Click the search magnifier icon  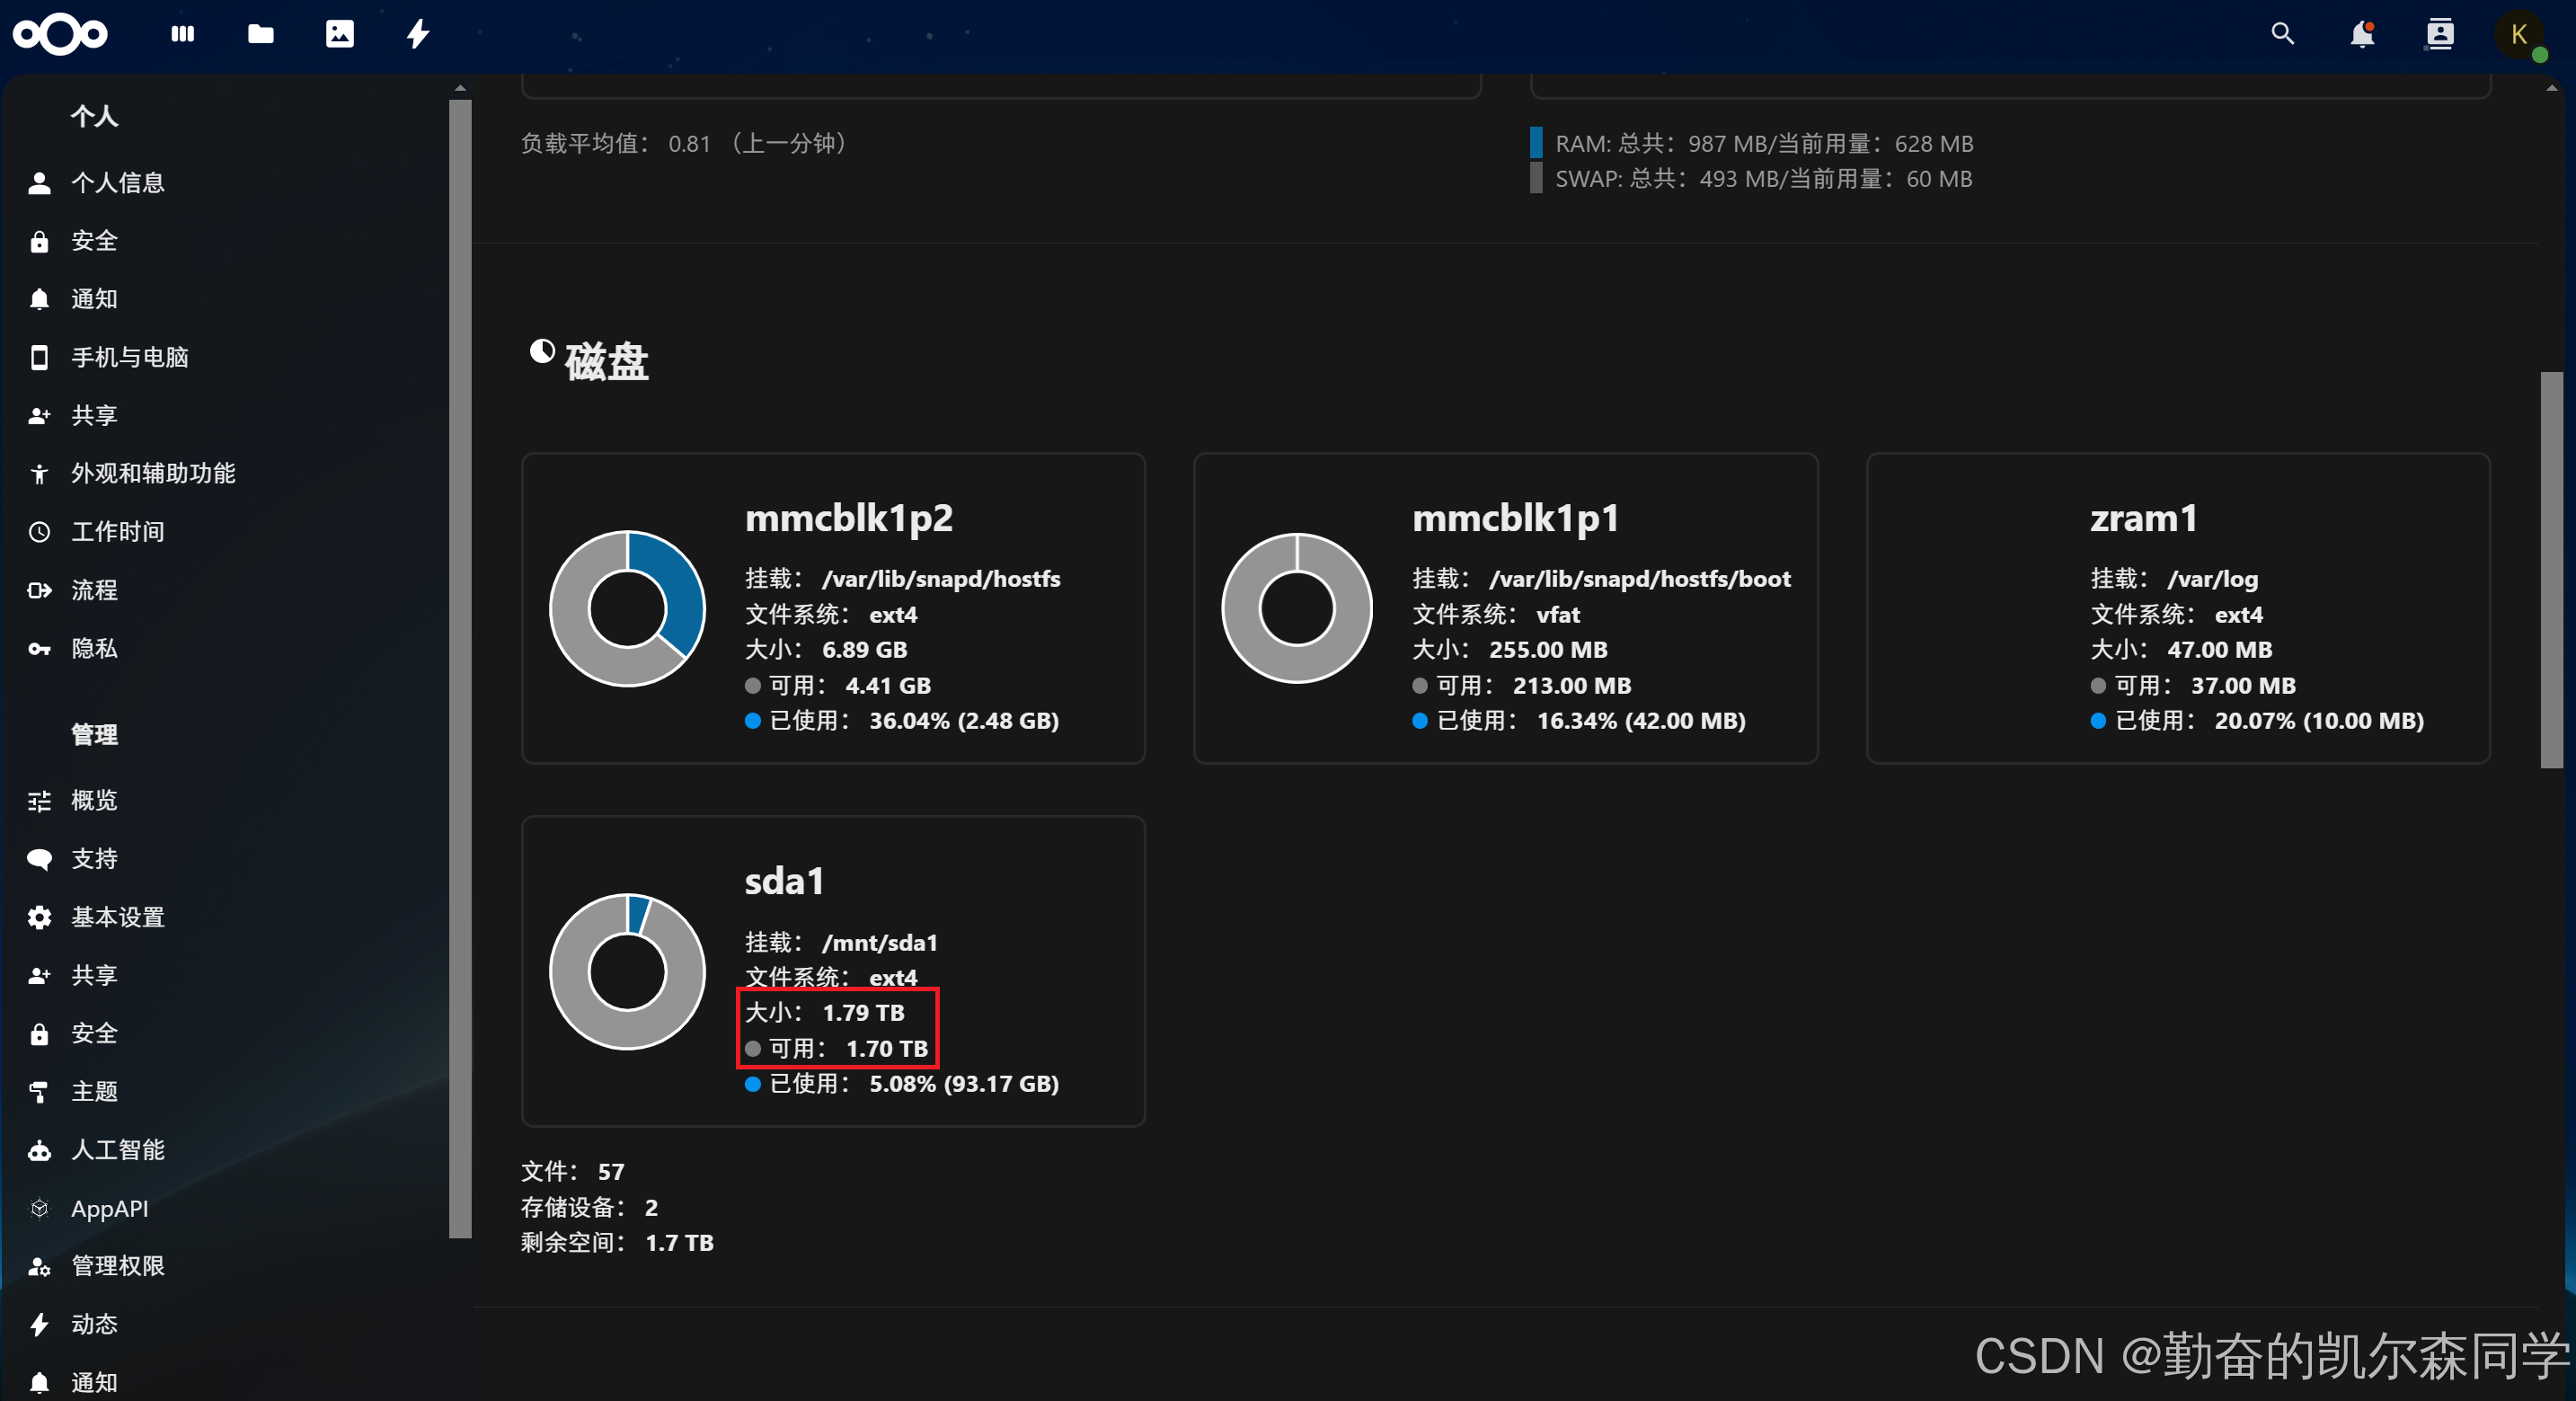pyautogui.click(x=2281, y=34)
